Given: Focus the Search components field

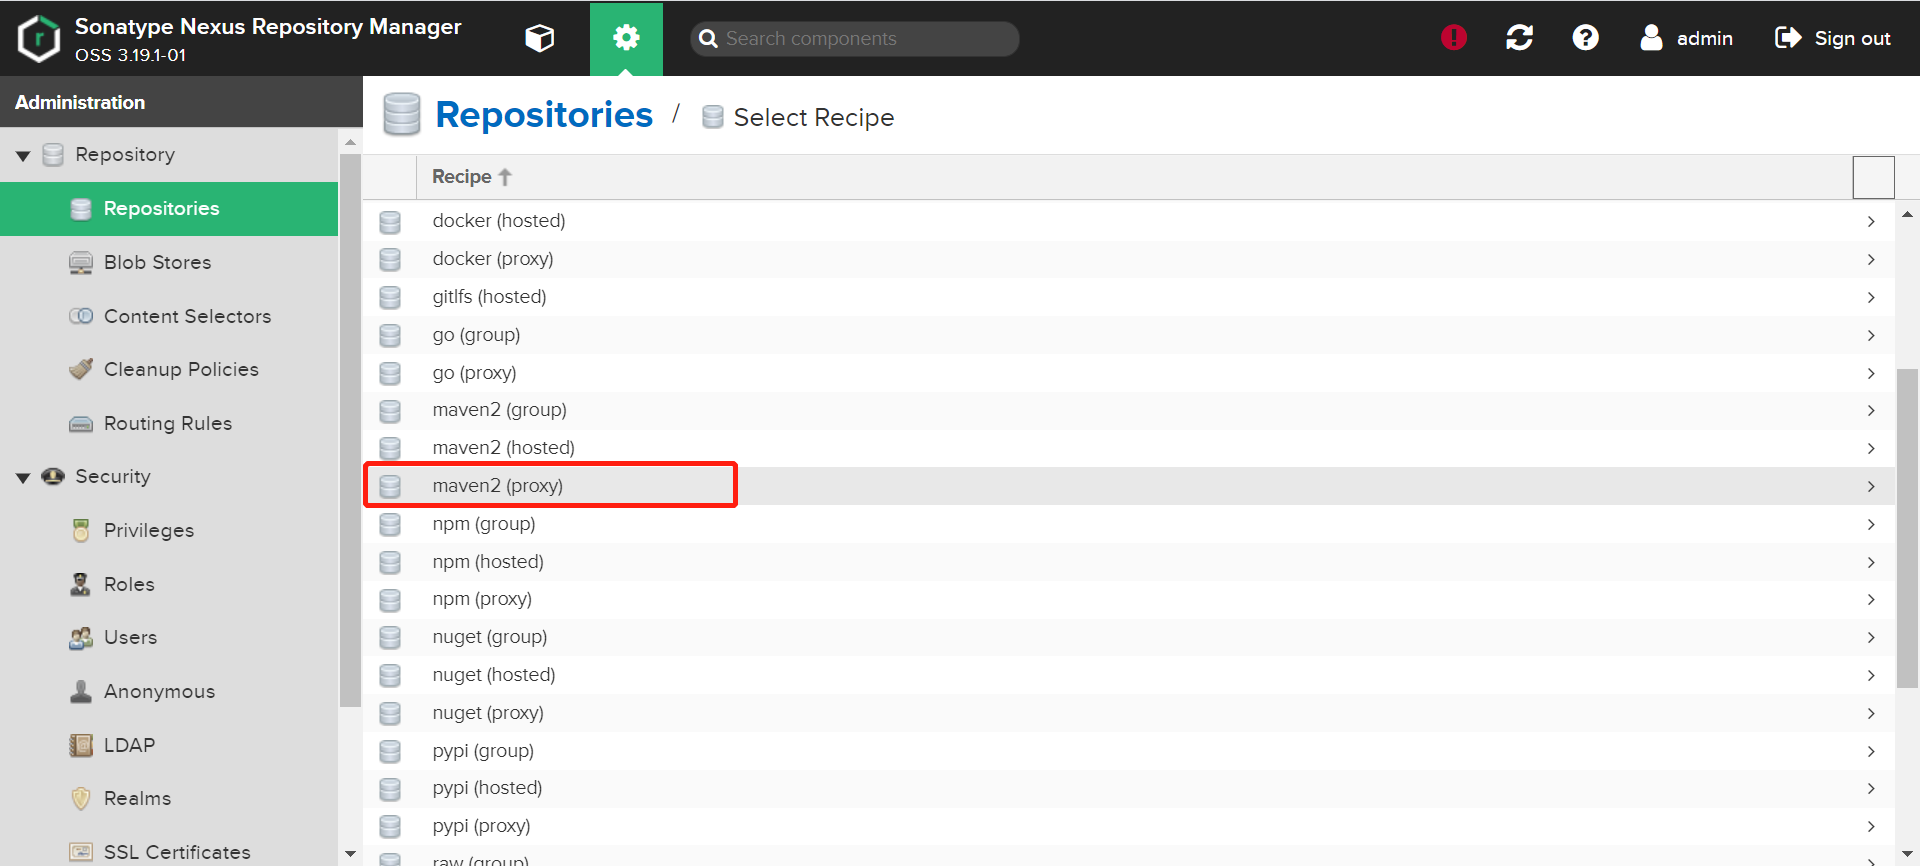Looking at the screenshot, I should coord(855,38).
